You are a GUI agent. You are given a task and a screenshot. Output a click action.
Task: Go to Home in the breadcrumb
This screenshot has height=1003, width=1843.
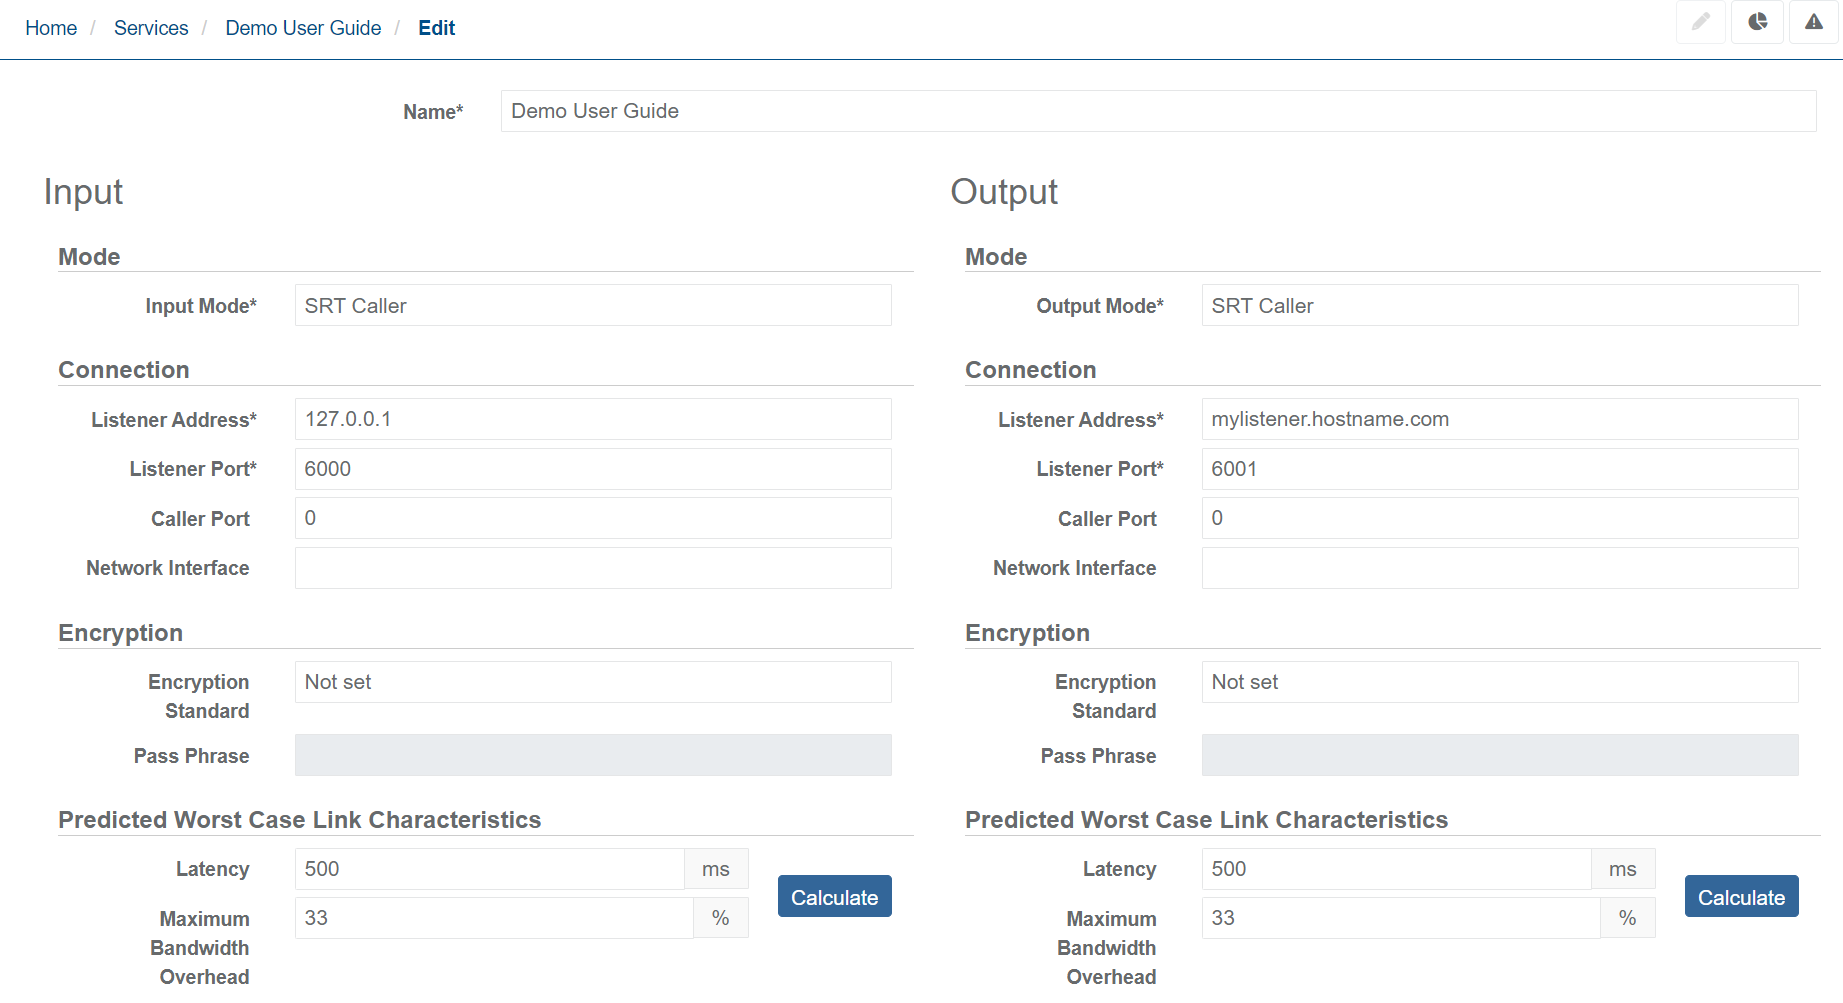[x=51, y=28]
